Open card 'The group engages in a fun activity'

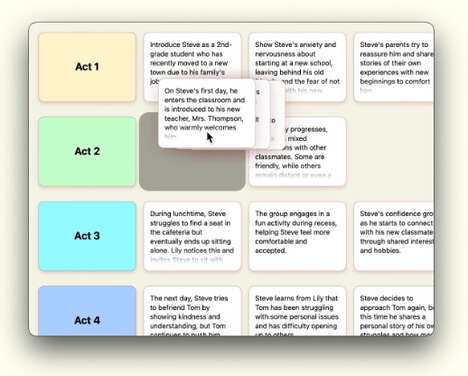tap(298, 236)
